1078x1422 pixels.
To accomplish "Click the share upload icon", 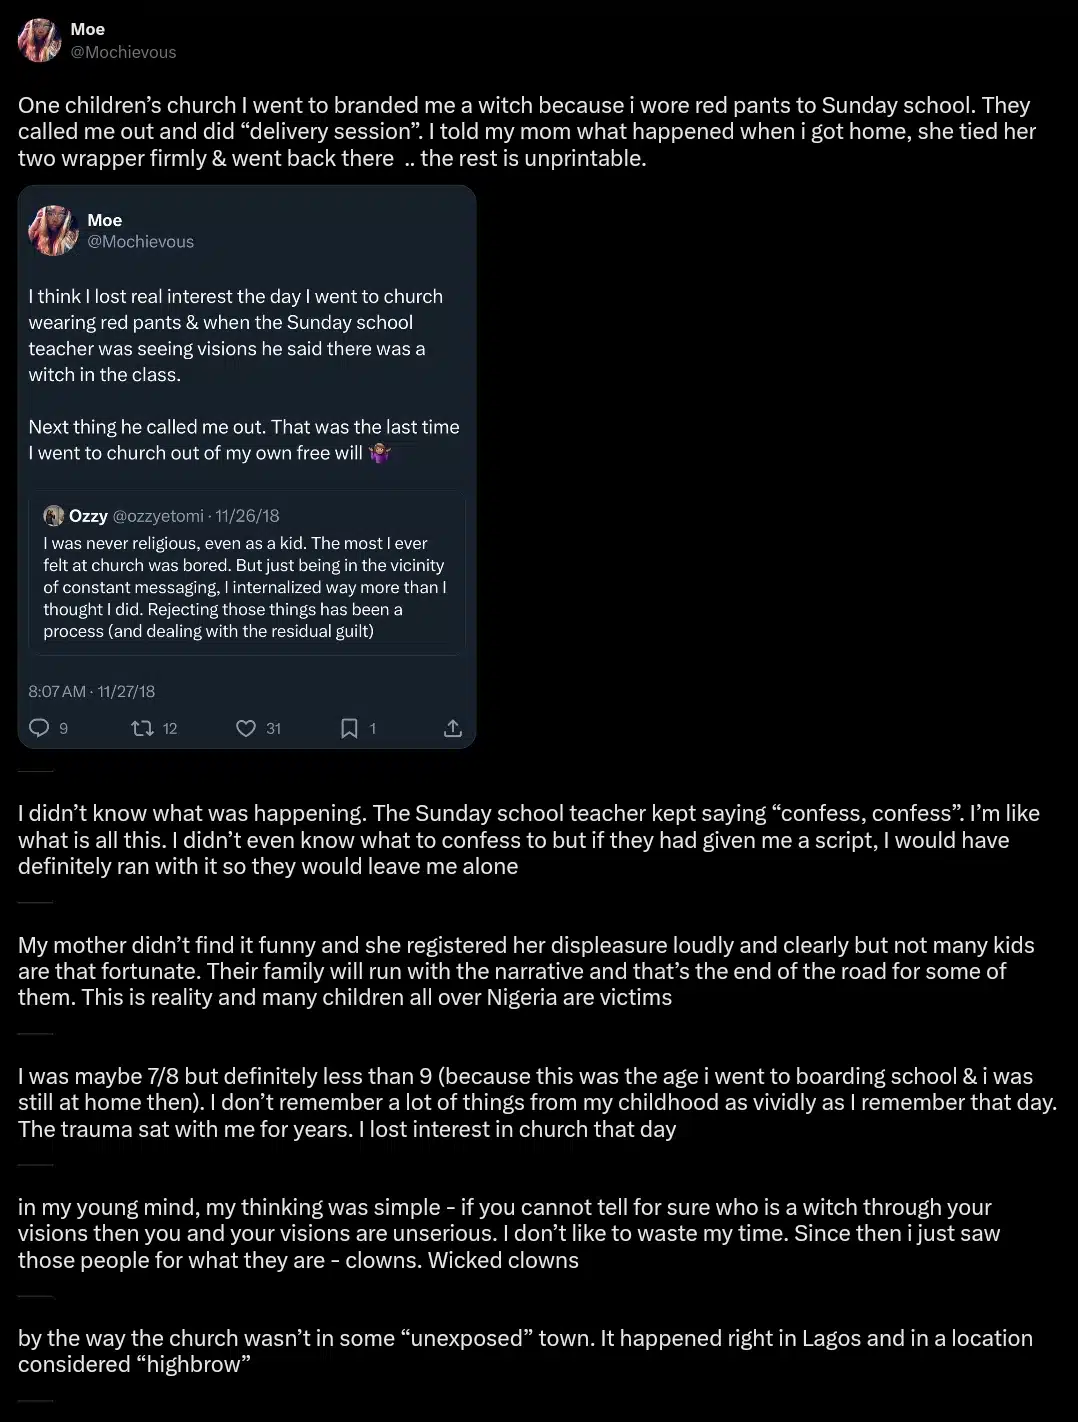I will coord(452,728).
